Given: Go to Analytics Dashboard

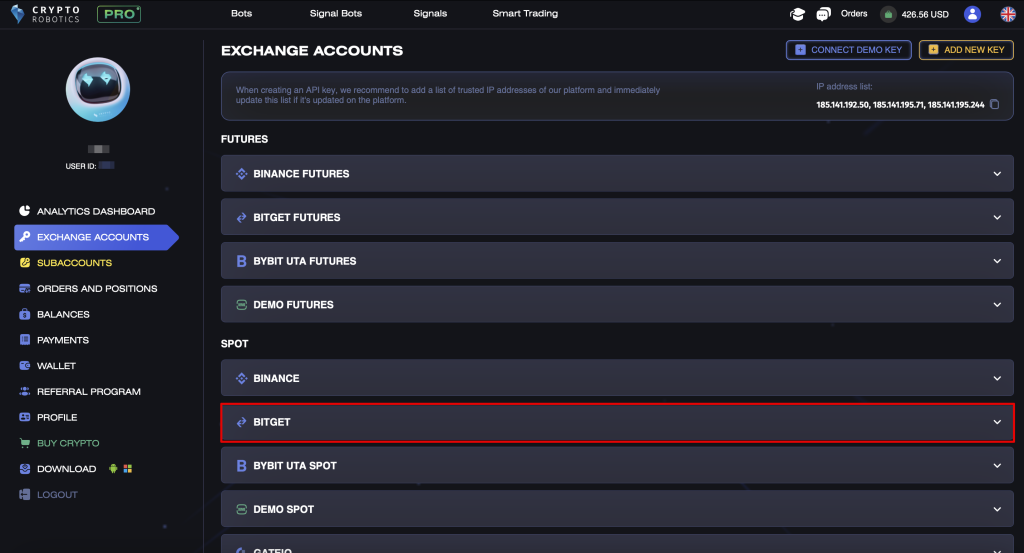Looking at the screenshot, I should [x=96, y=211].
